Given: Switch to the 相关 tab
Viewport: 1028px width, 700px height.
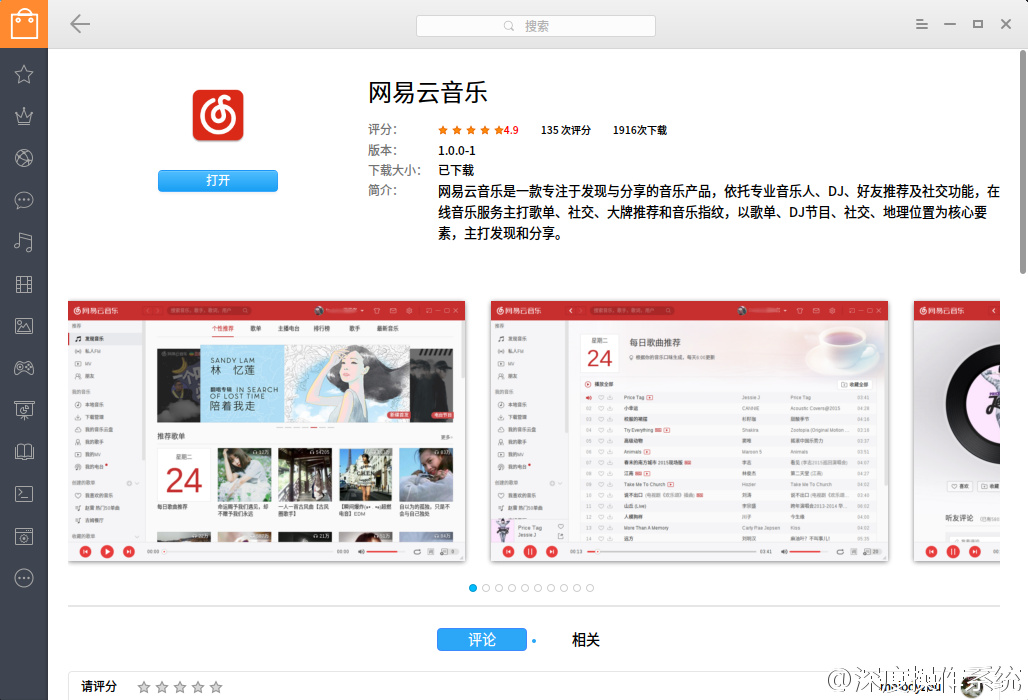Looking at the screenshot, I should coord(586,640).
